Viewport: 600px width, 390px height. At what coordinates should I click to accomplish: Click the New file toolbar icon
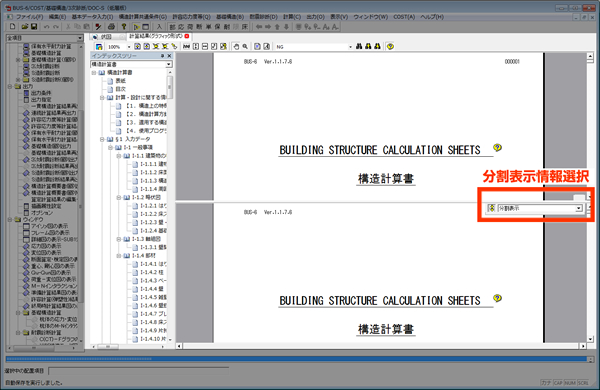pos(12,26)
